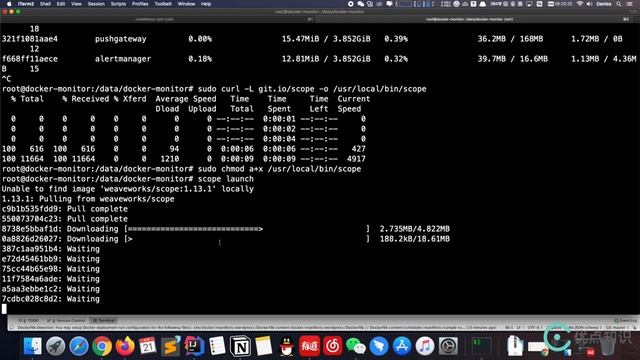Click the '8738e5bbaf1d: Downloading' progress line
Image resolution: width=640 pixels, height=360 pixels.
coord(226,229)
